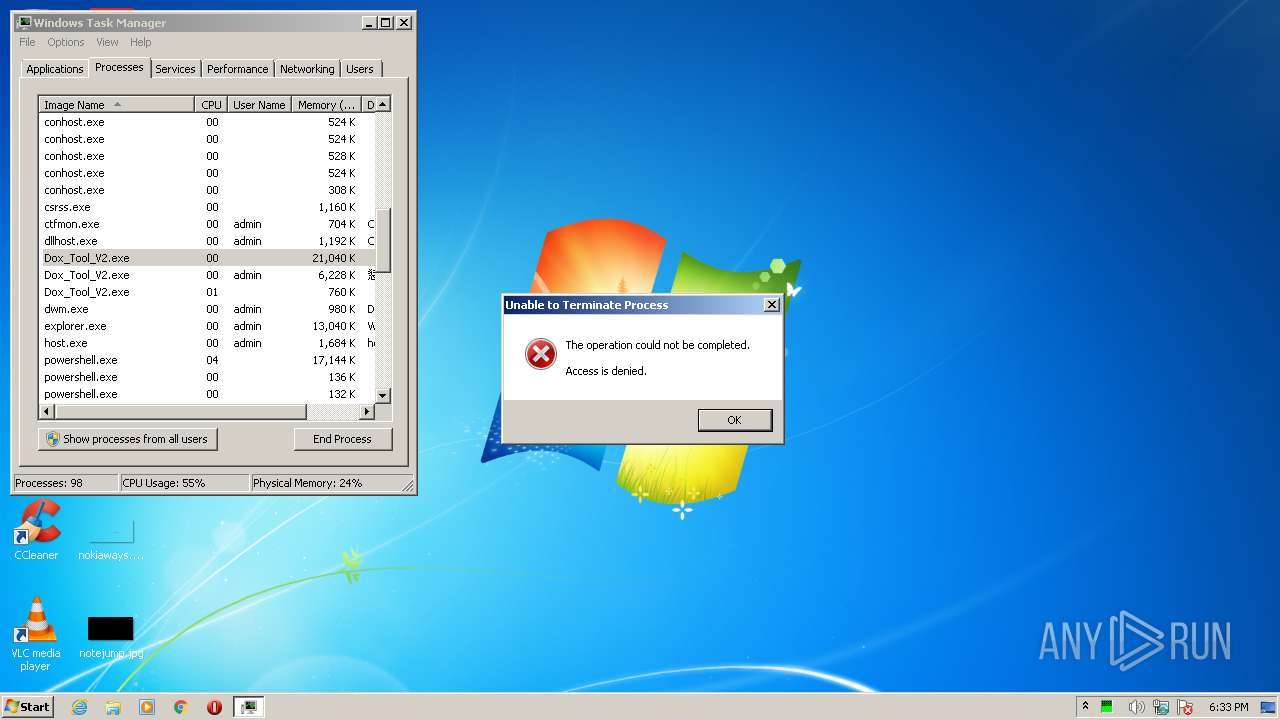Click CPU Usage 55% status entry
The height and width of the screenshot is (720, 1280).
pos(184,483)
